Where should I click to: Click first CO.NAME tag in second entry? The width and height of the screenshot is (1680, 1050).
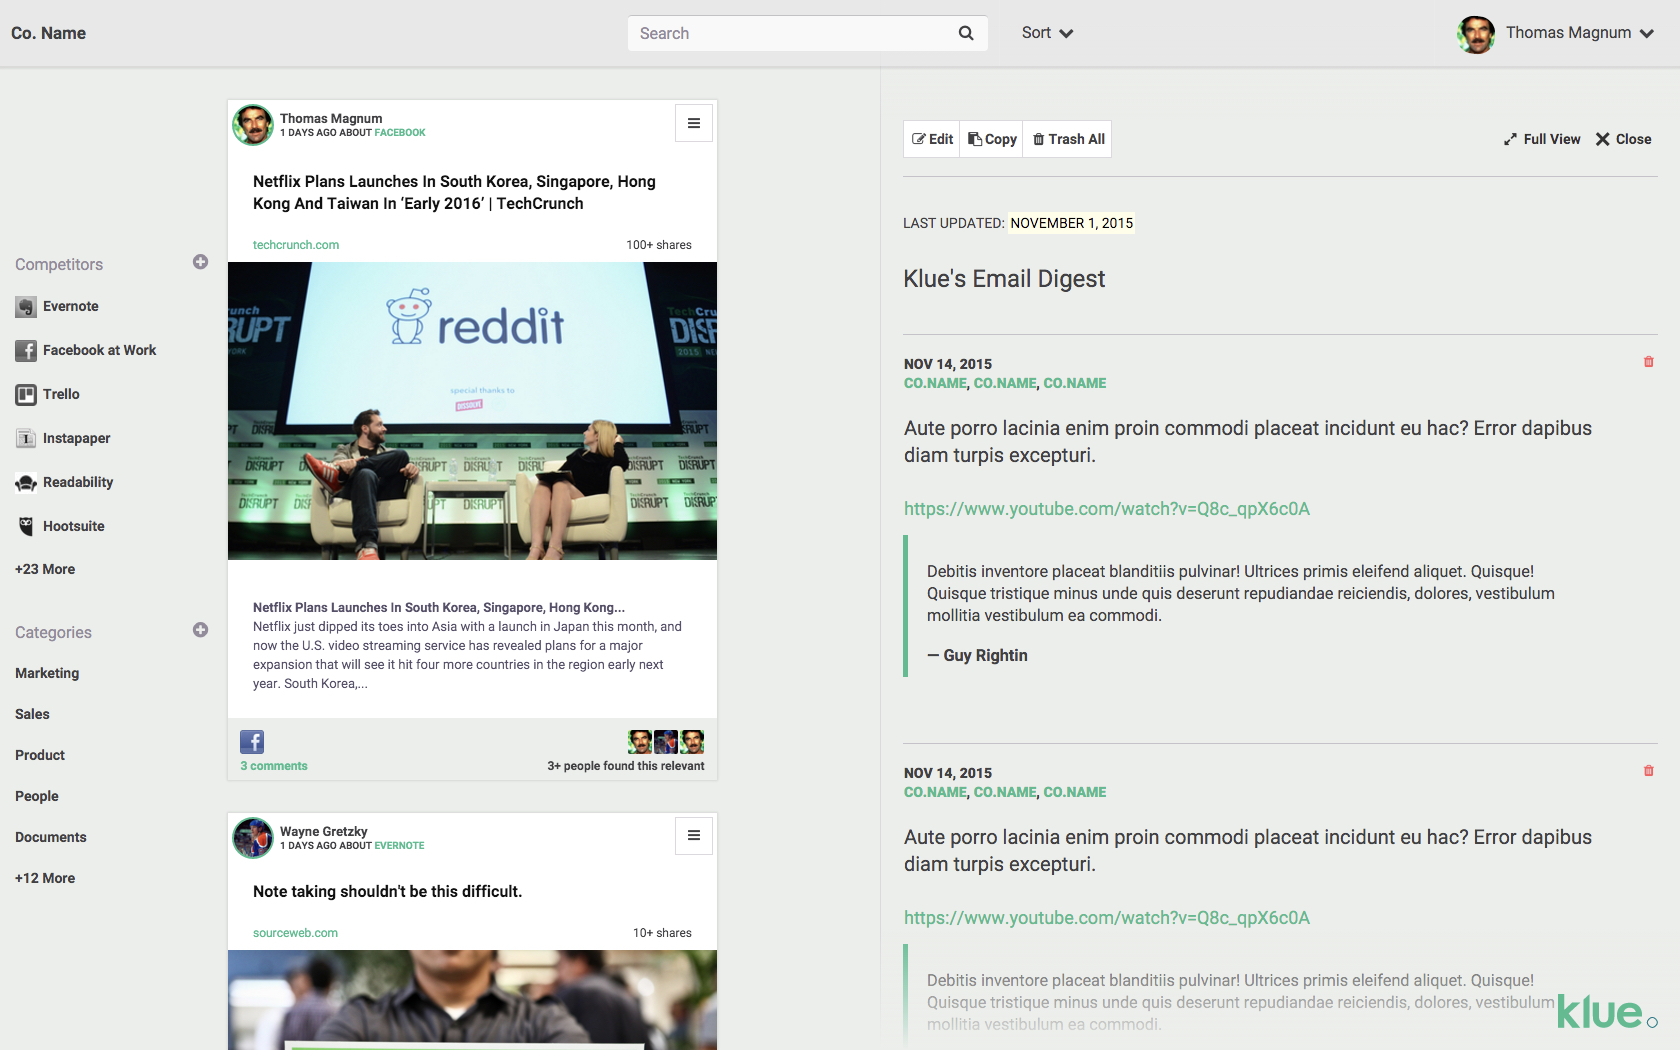click(935, 792)
